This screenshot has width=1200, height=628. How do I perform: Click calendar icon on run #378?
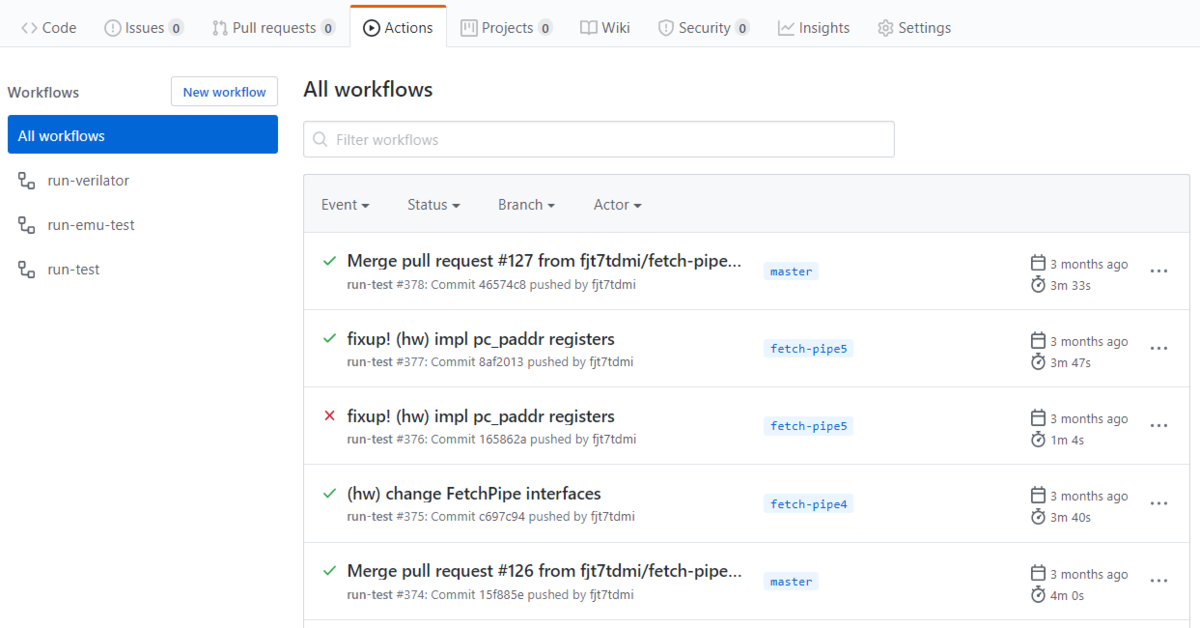[x=1038, y=263]
